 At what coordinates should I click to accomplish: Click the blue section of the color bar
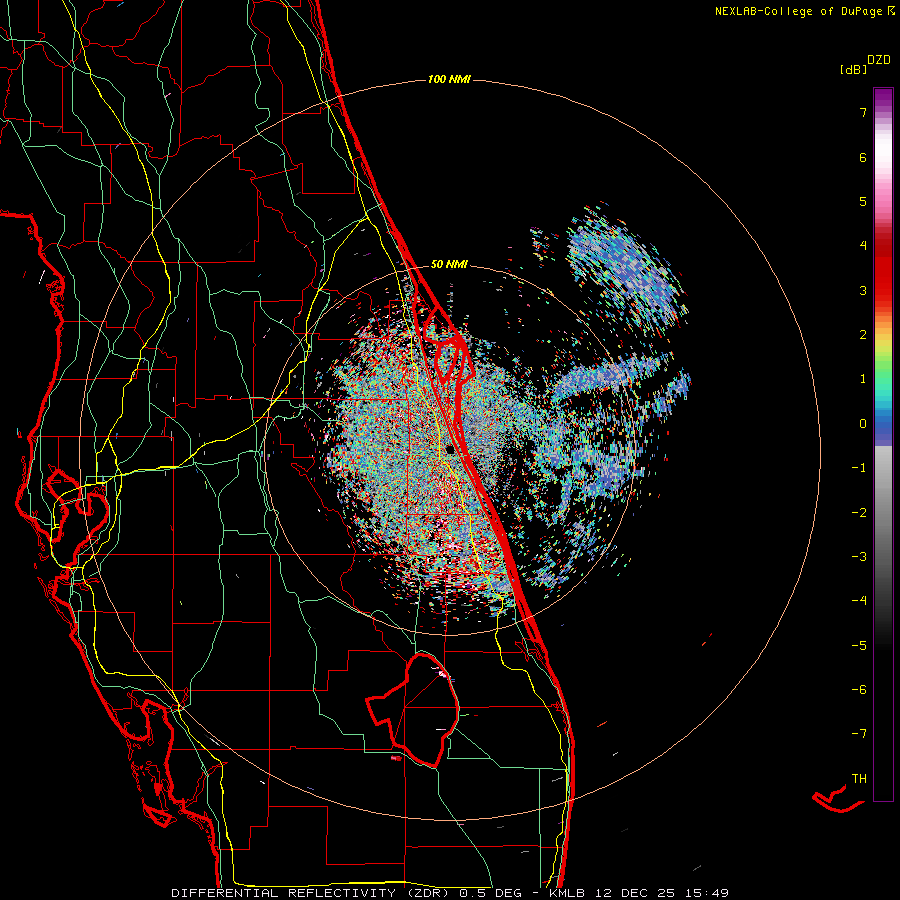point(883,428)
